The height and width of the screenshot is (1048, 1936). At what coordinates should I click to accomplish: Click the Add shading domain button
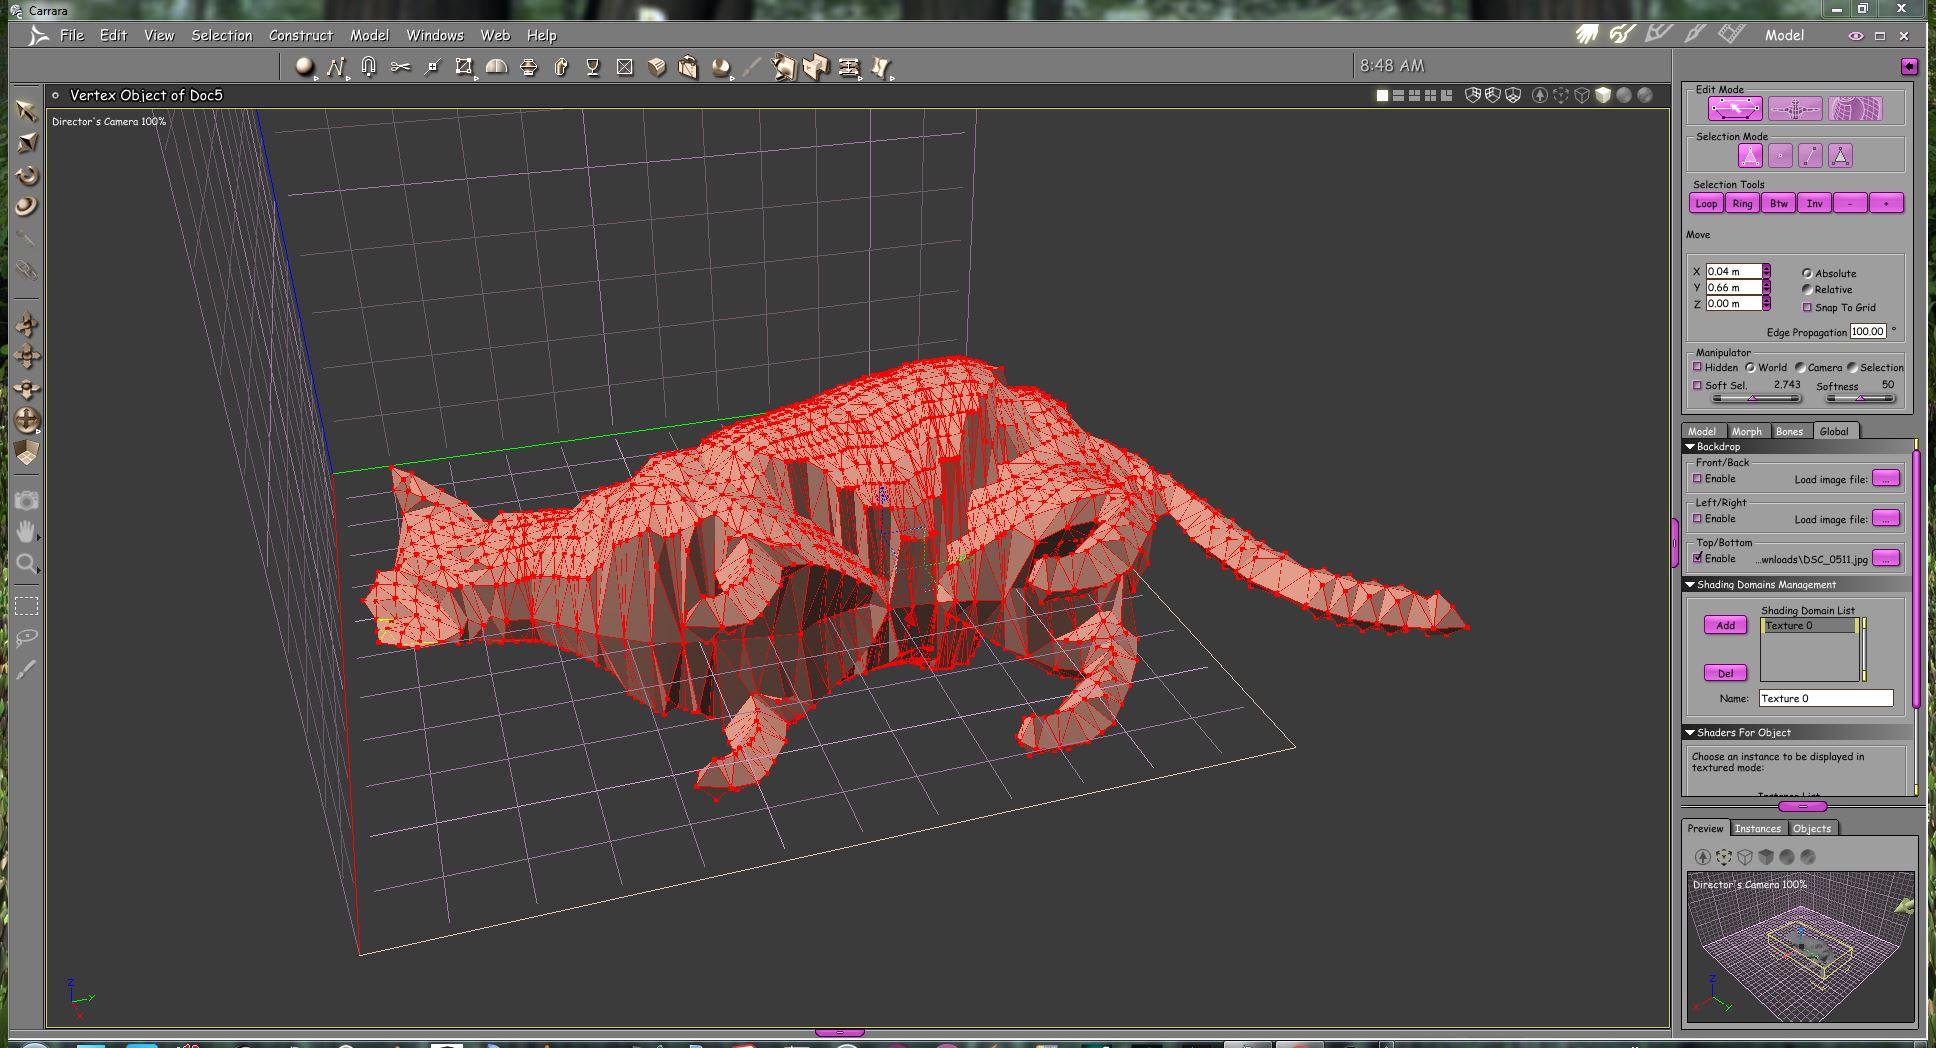click(x=1725, y=625)
